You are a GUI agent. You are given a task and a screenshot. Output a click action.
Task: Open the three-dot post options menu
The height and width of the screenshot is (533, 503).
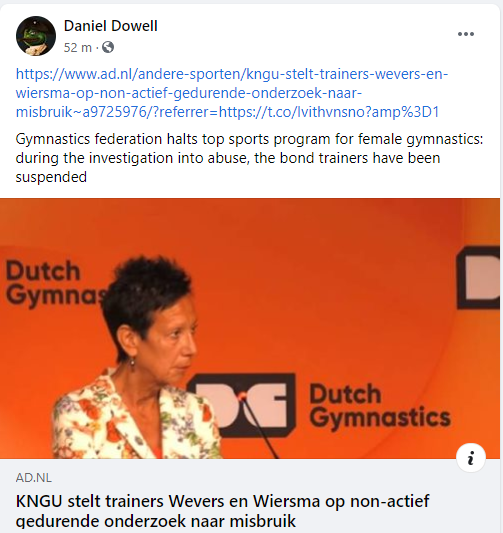pos(466,34)
